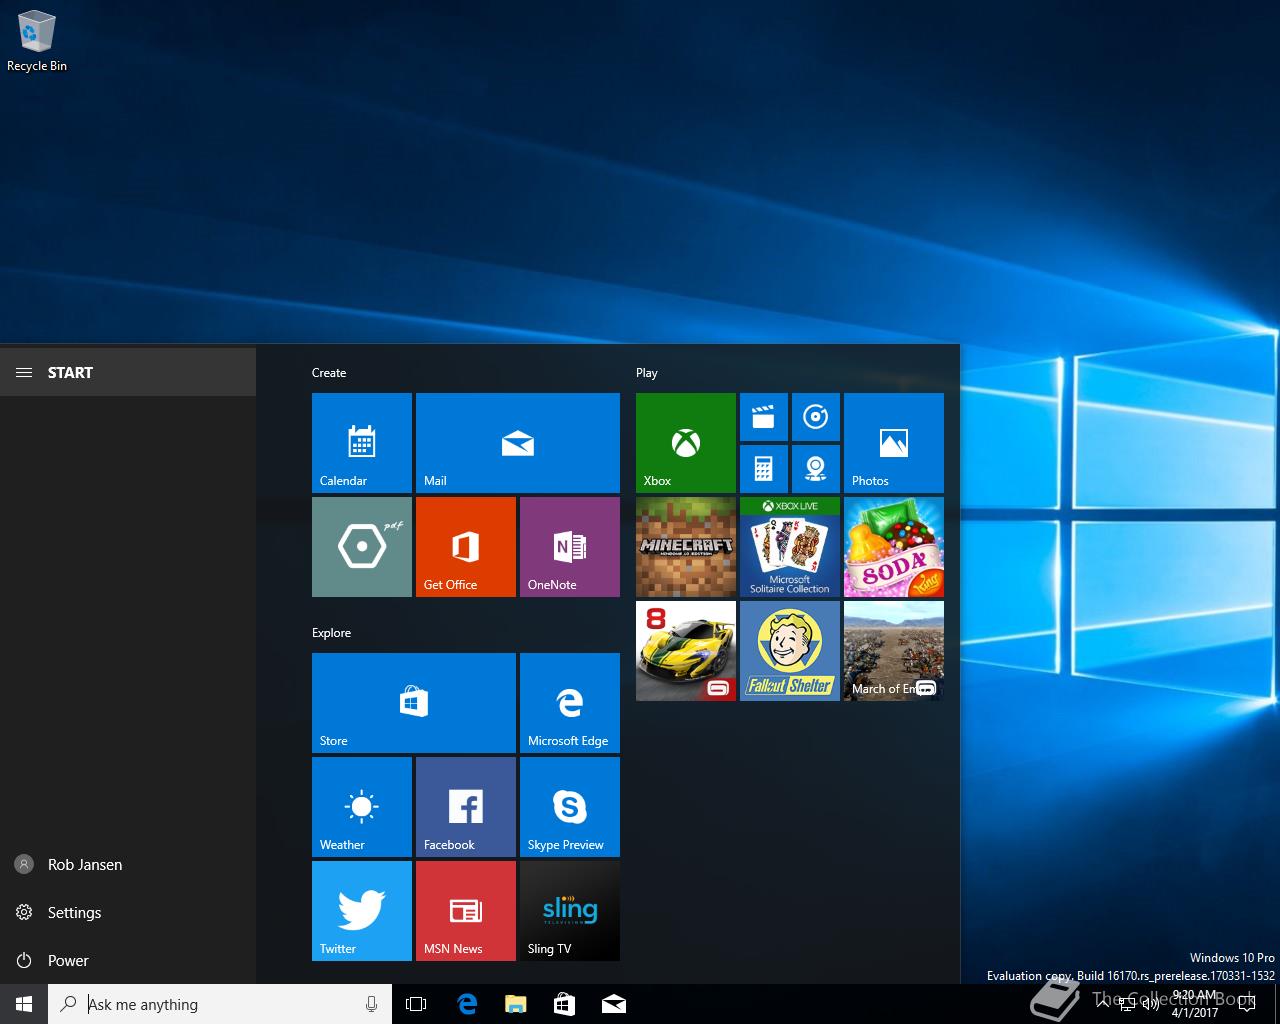Screen dimensions: 1280x1024
Task: Open the Power options menu
Action: tap(128, 960)
